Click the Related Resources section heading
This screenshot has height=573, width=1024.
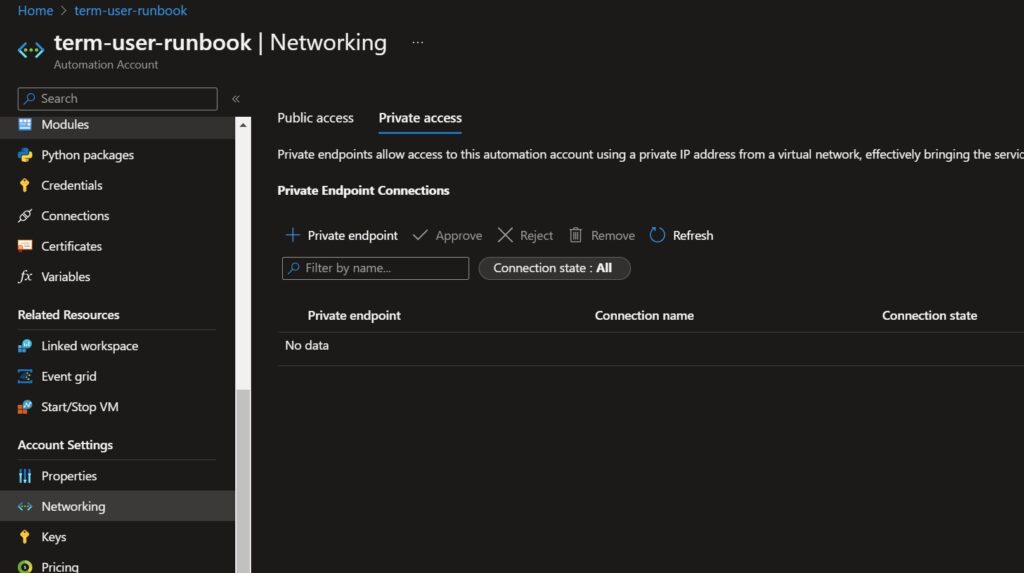coord(69,315)
